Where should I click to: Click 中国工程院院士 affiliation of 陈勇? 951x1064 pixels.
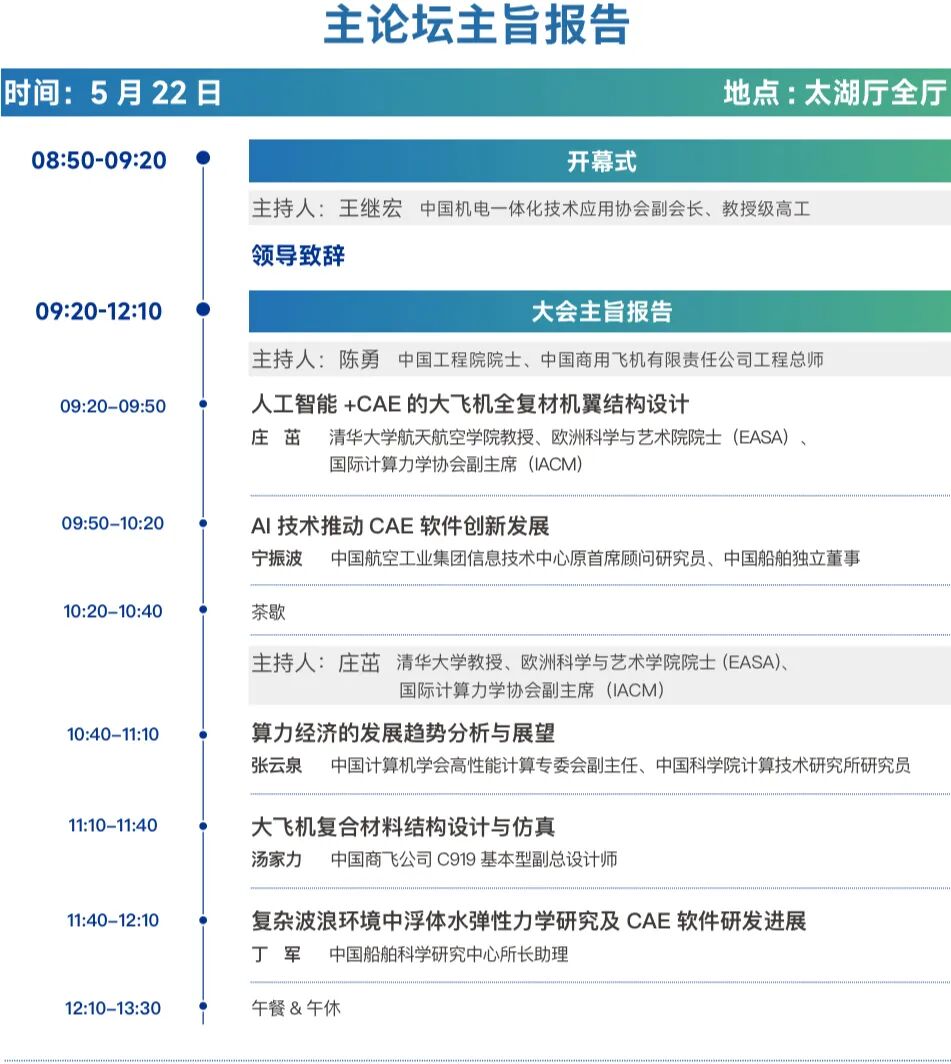[460, 360]
